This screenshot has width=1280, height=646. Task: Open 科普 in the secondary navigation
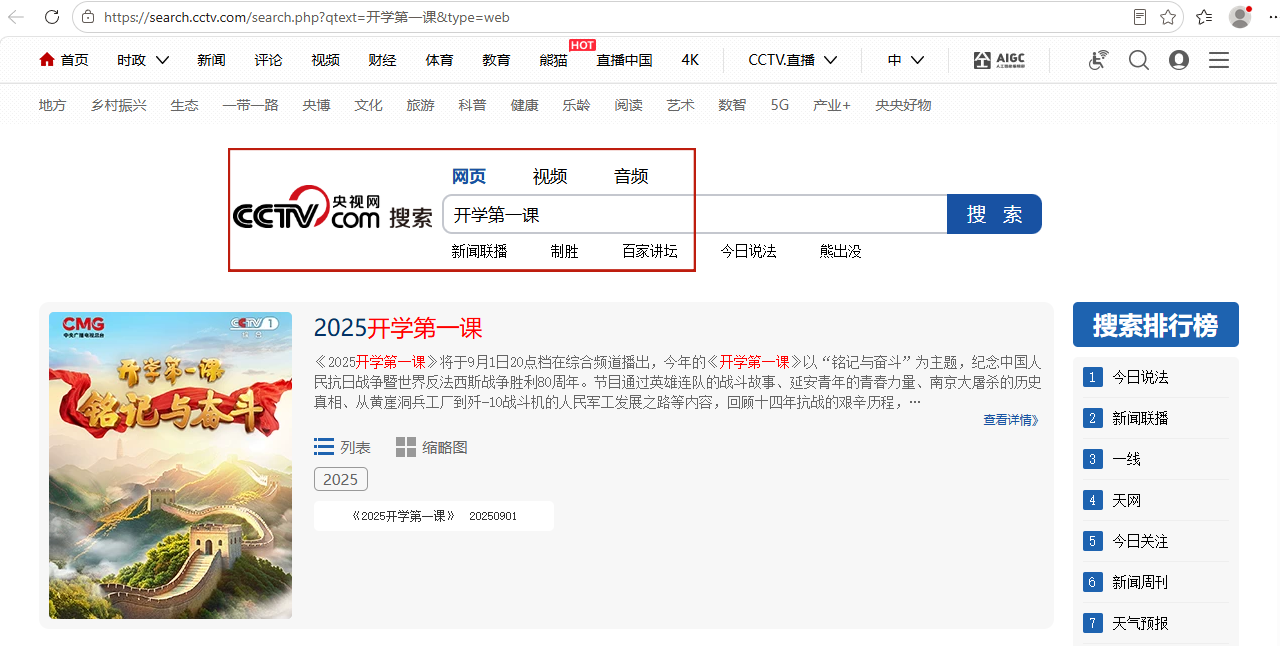472,105
